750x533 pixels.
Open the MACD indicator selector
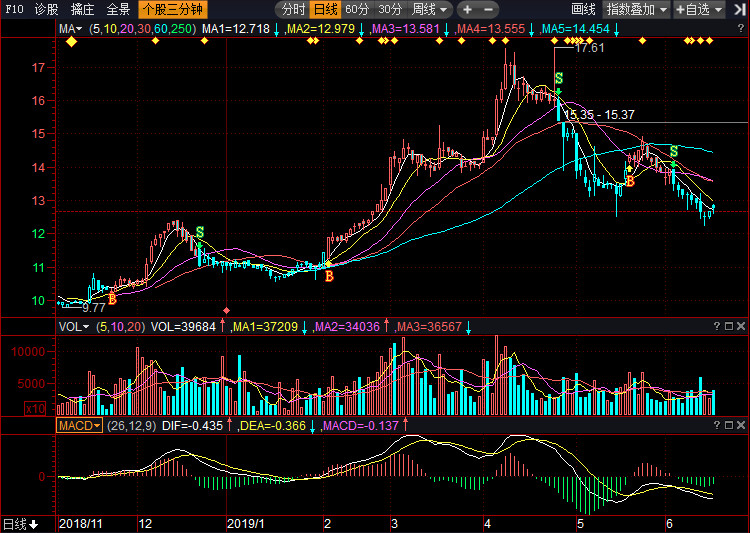(78, 425)
